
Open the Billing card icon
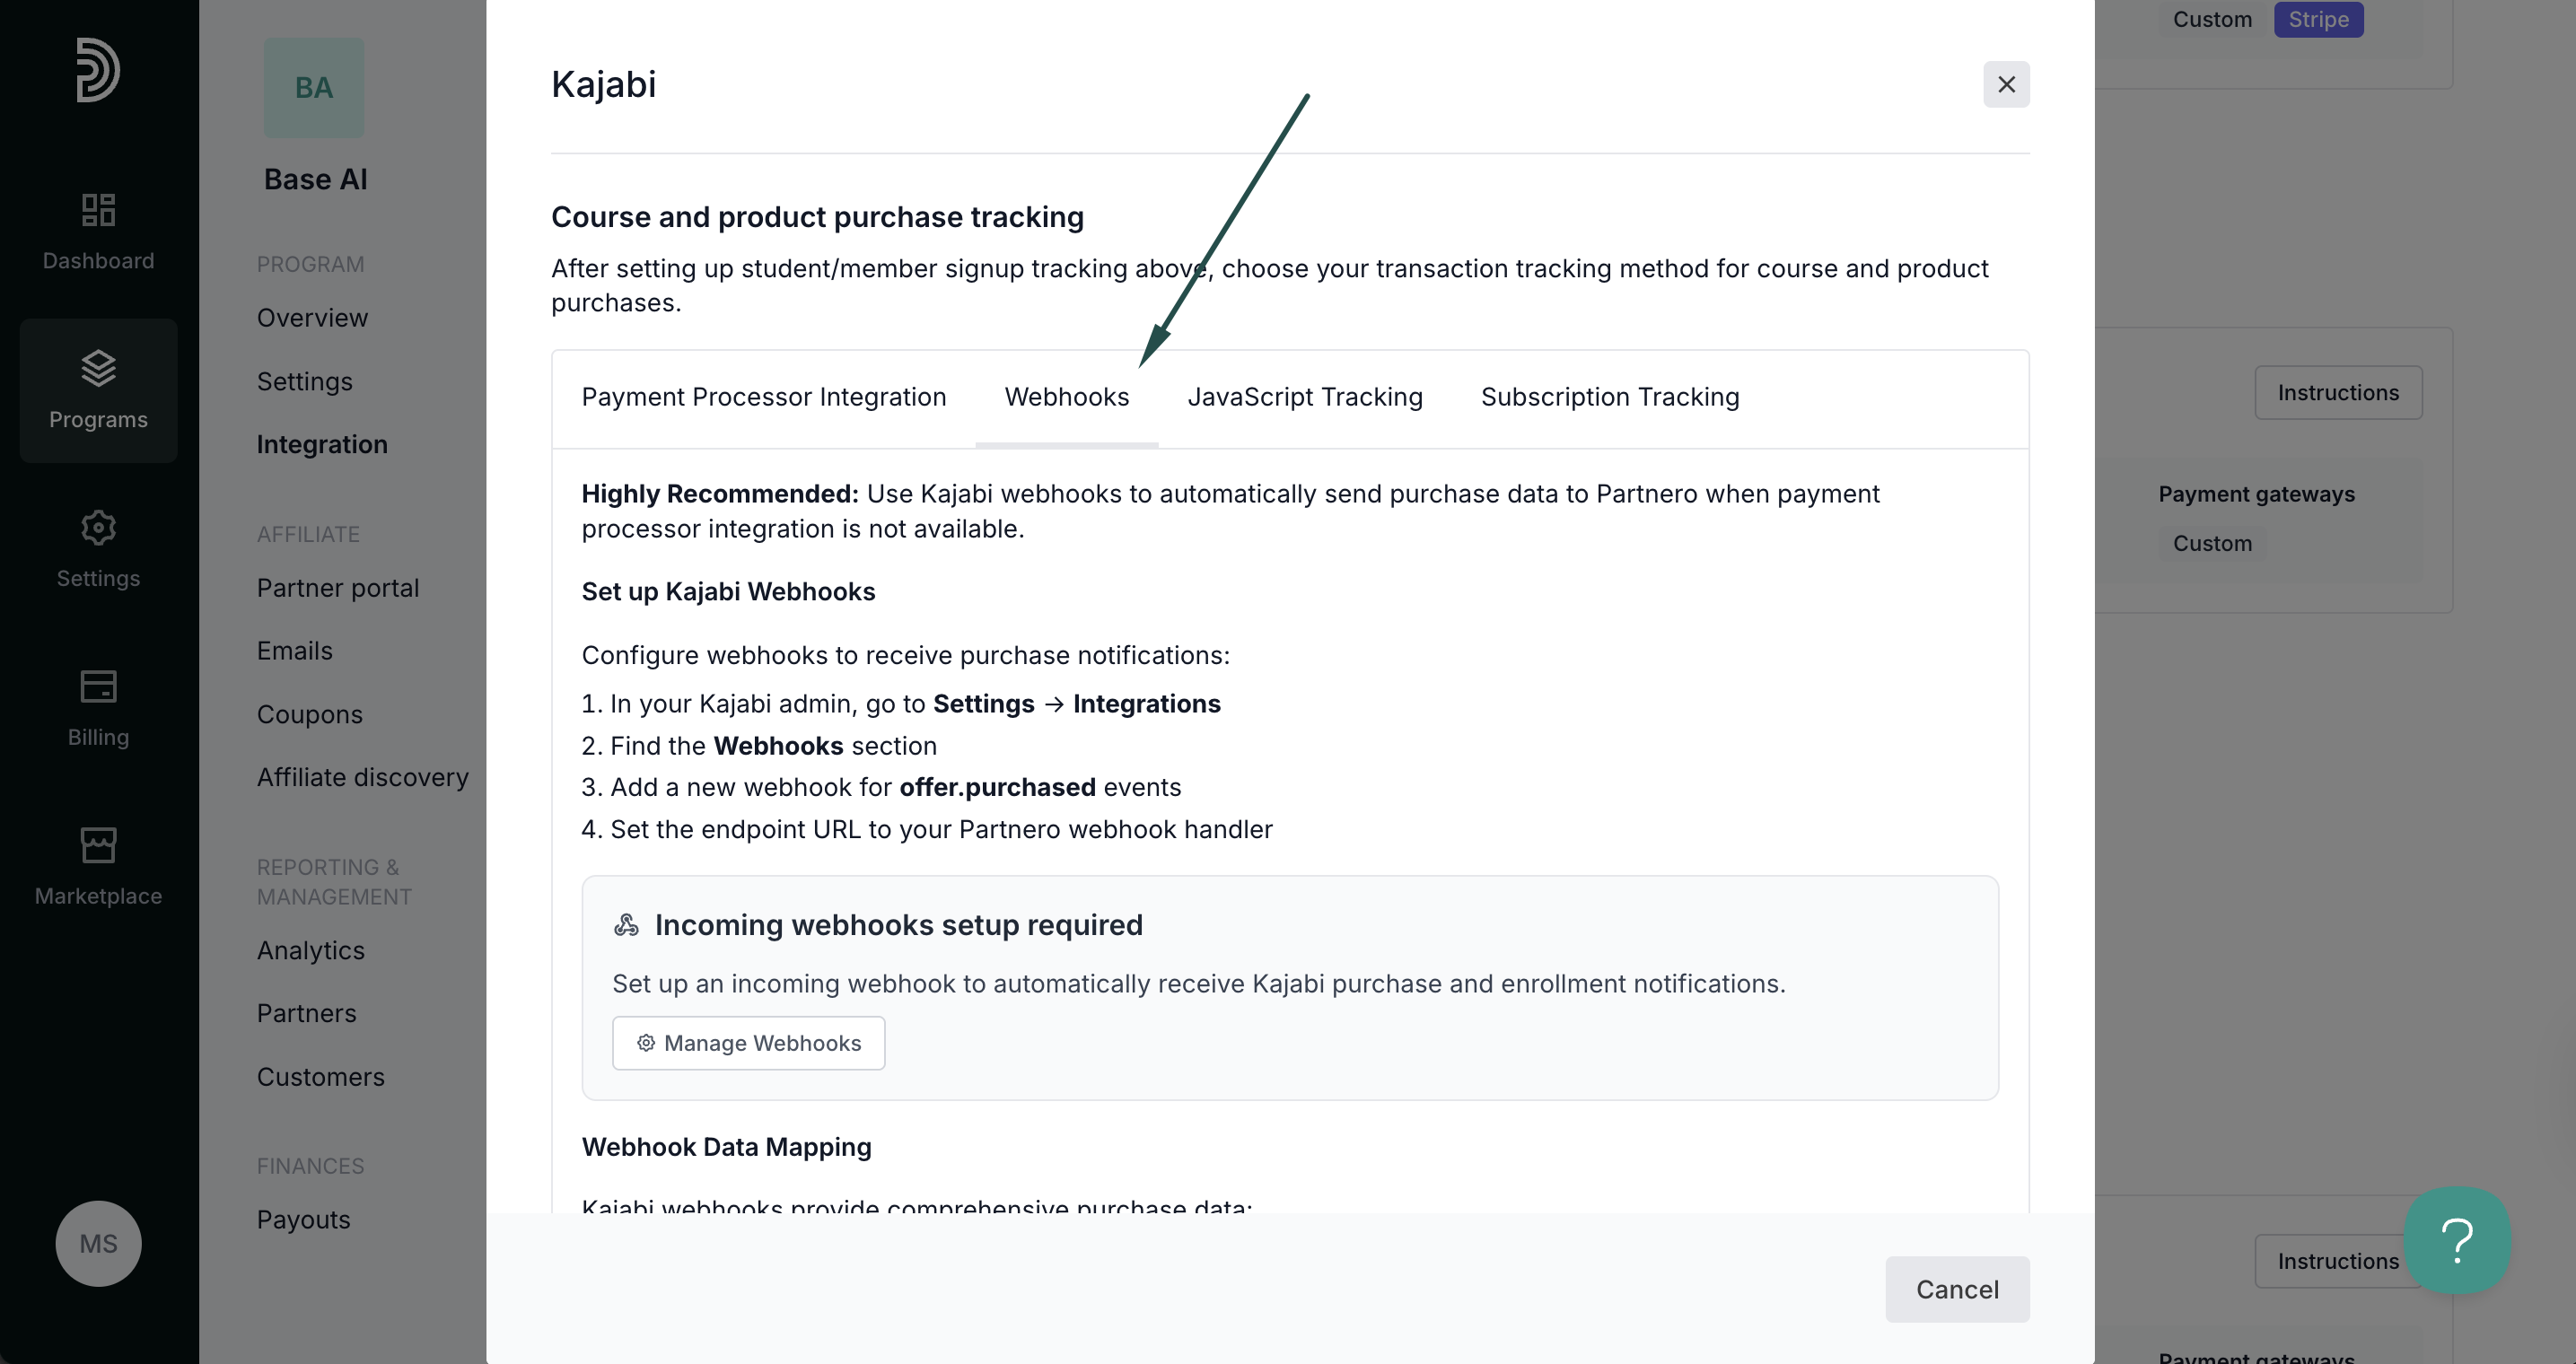(98, 687)
